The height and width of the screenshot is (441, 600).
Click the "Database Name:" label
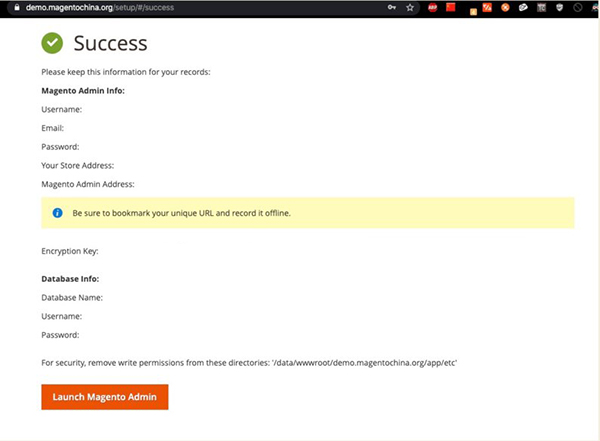pyautogui.click(x=72, y=297)
